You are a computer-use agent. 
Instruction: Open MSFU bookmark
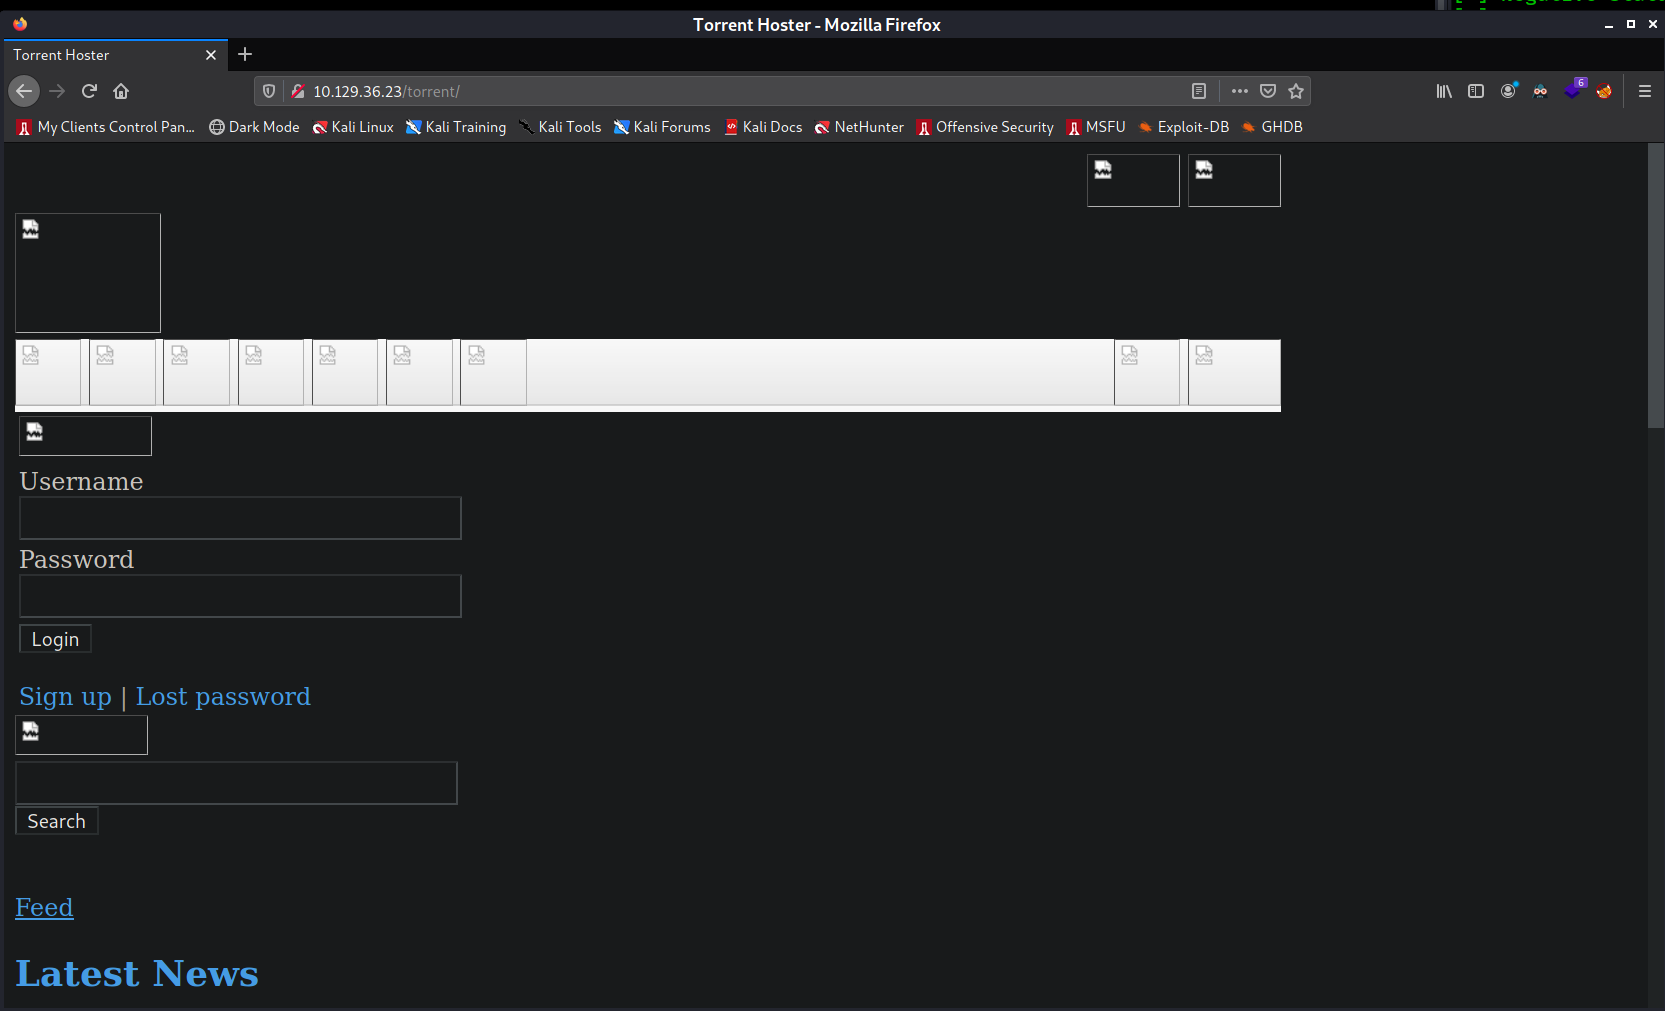pyautogui.click(x=1096, y=127)
